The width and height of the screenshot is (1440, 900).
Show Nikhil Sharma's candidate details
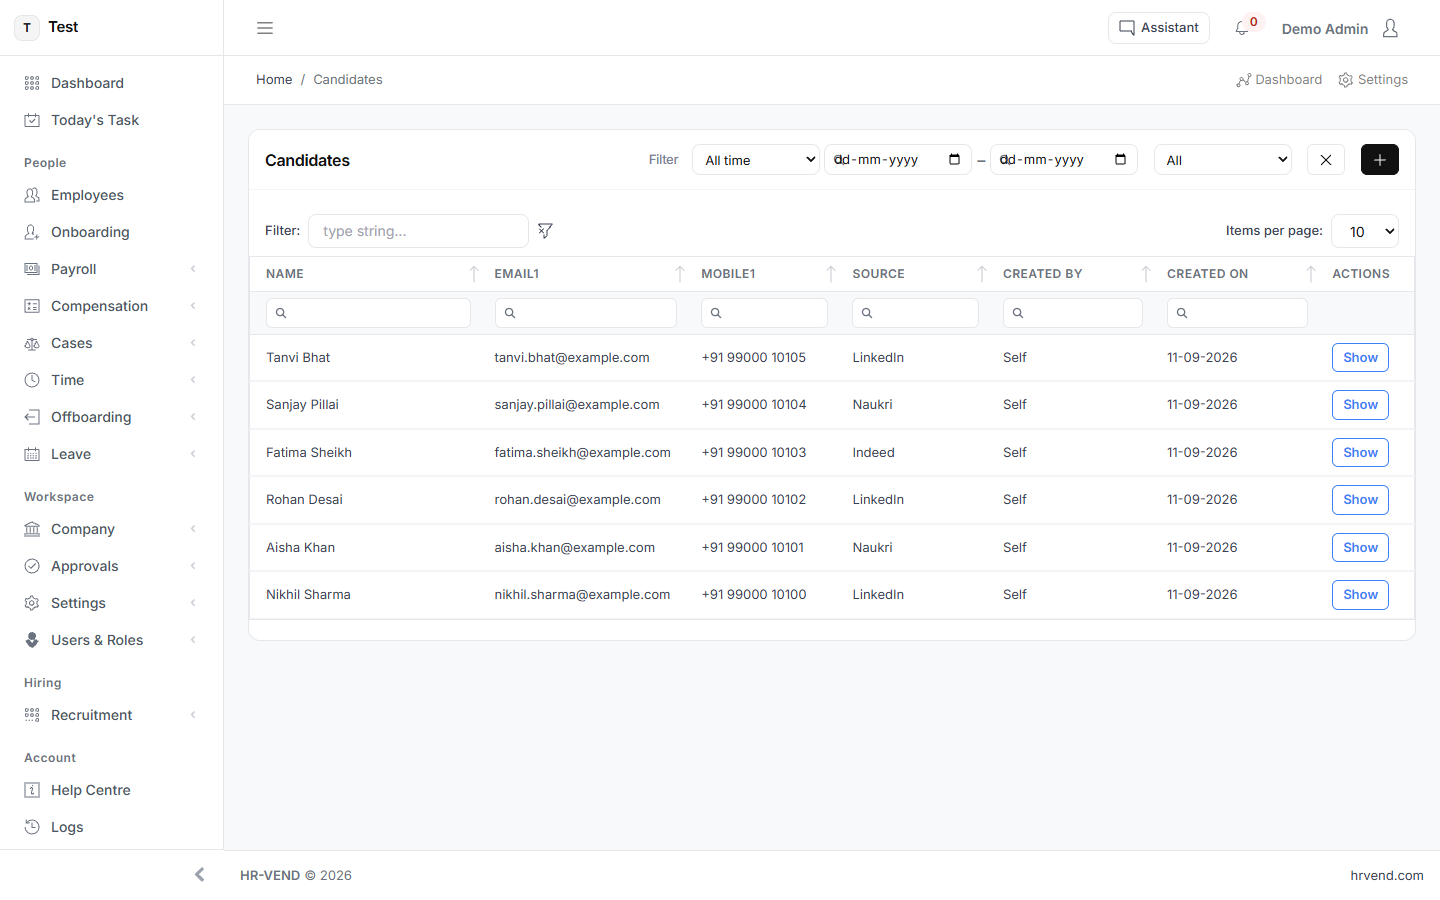[1360, 595]
